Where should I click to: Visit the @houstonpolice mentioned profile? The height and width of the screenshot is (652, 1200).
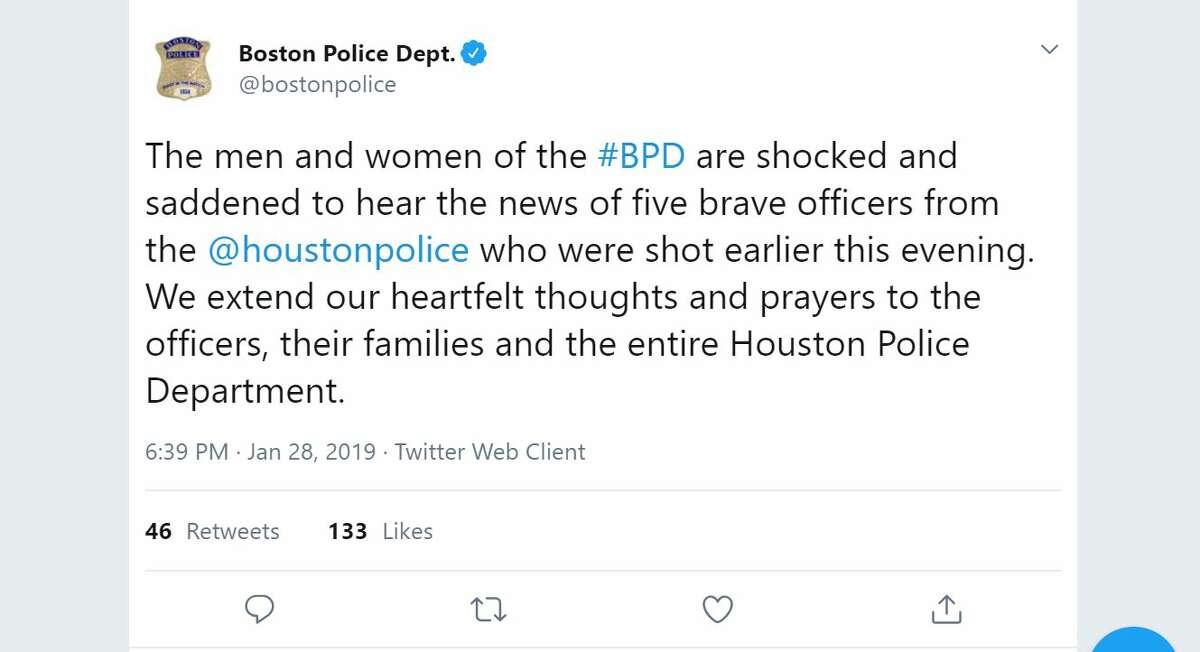[x=338, y=250]
